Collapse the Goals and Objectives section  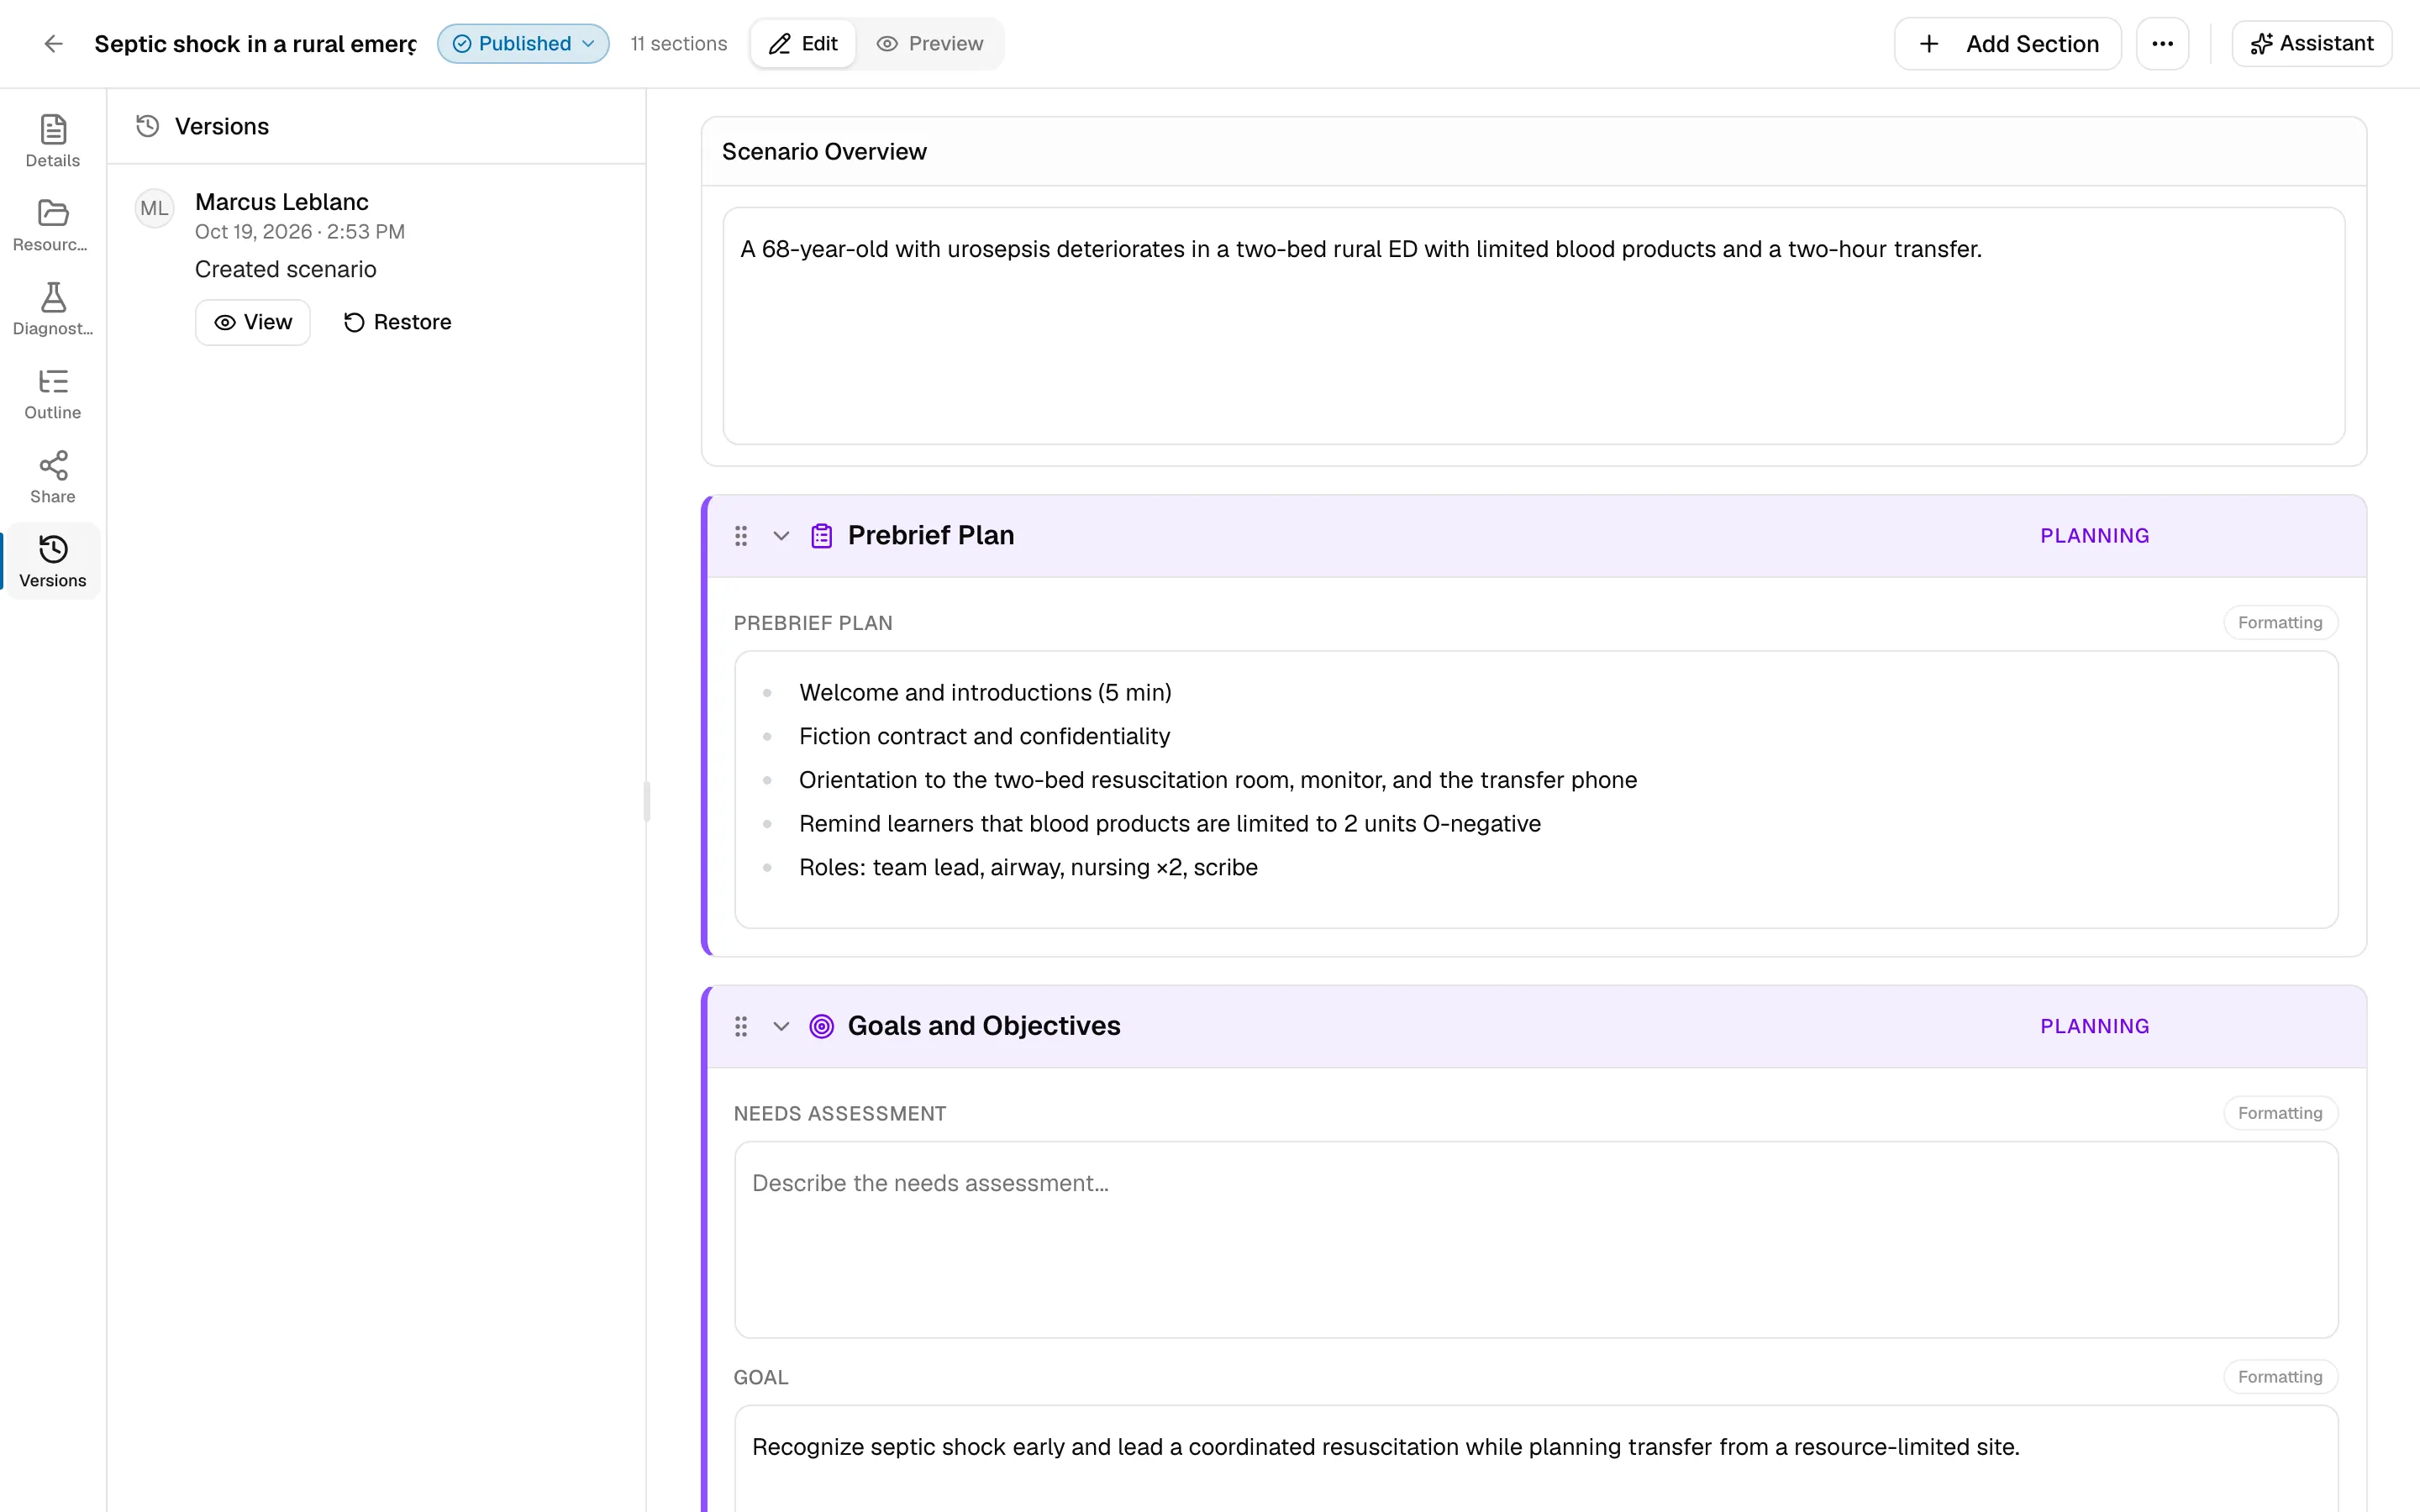(781, 1026)
